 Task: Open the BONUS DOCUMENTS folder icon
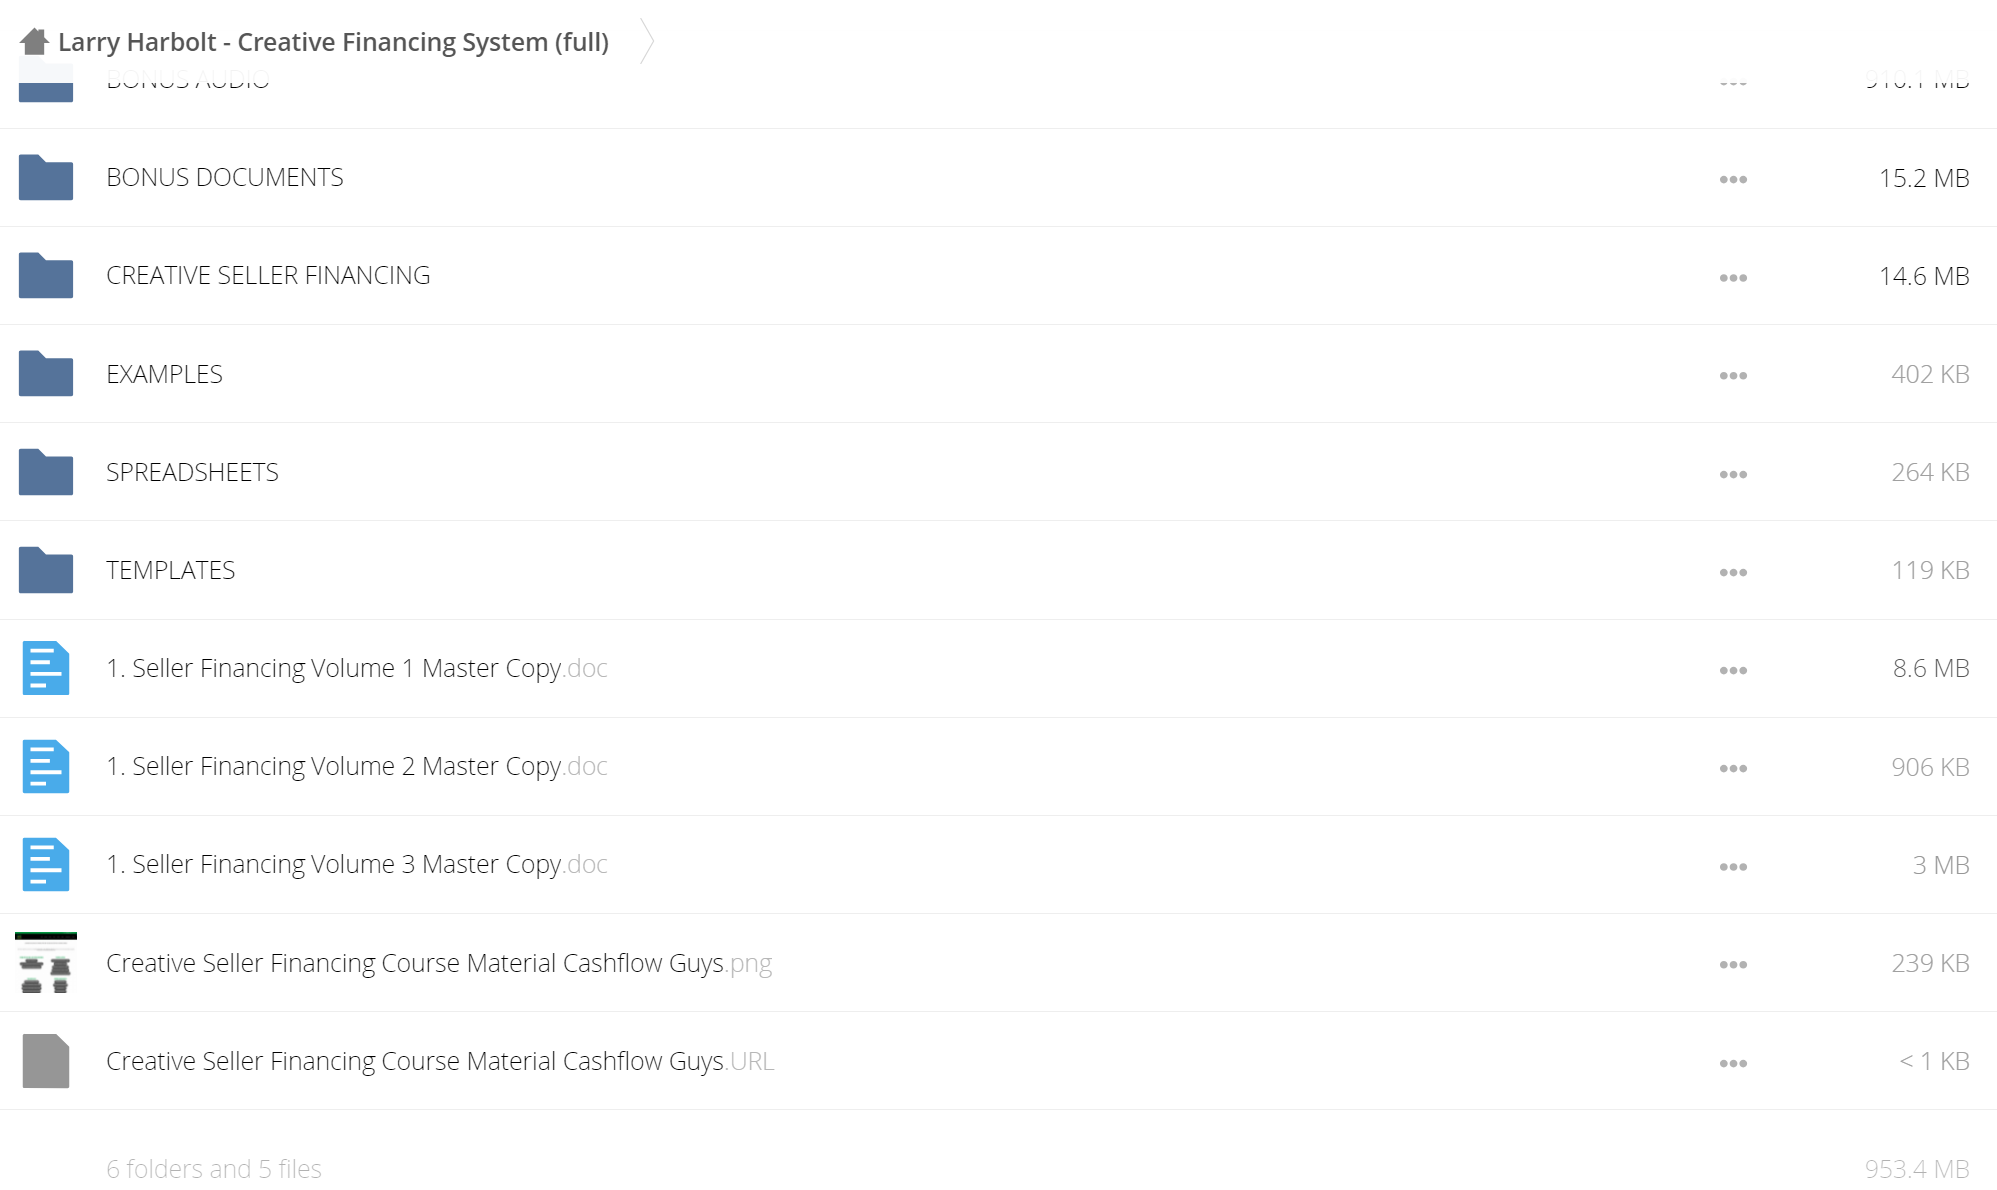(x=46, y=177)
